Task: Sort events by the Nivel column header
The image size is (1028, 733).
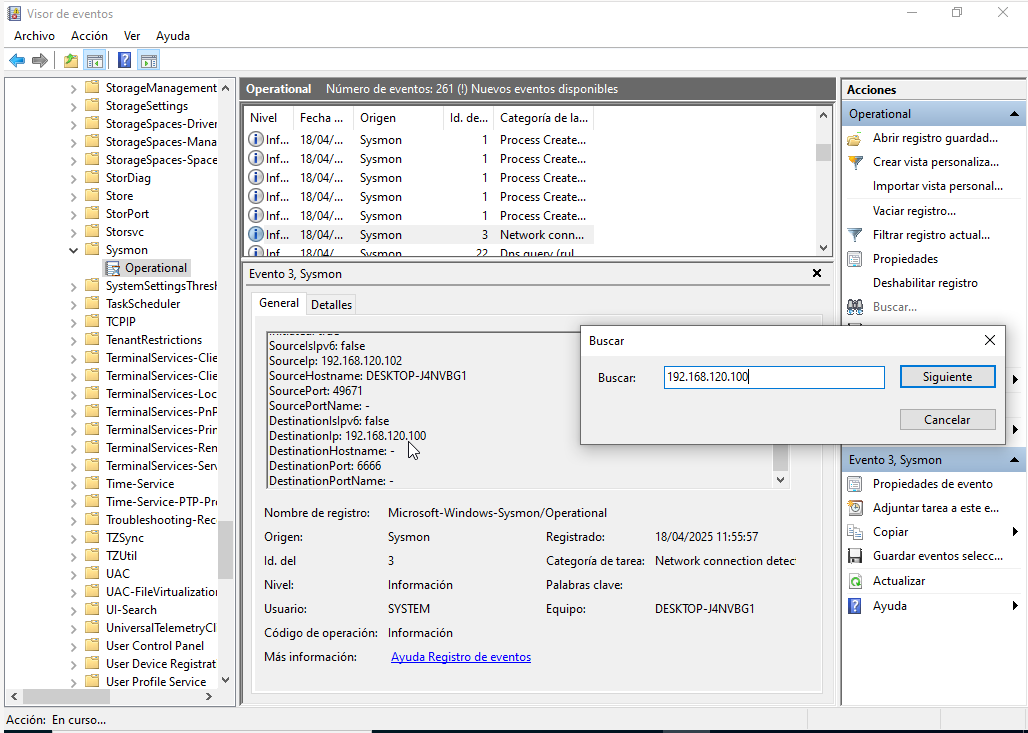Action: 268,118
